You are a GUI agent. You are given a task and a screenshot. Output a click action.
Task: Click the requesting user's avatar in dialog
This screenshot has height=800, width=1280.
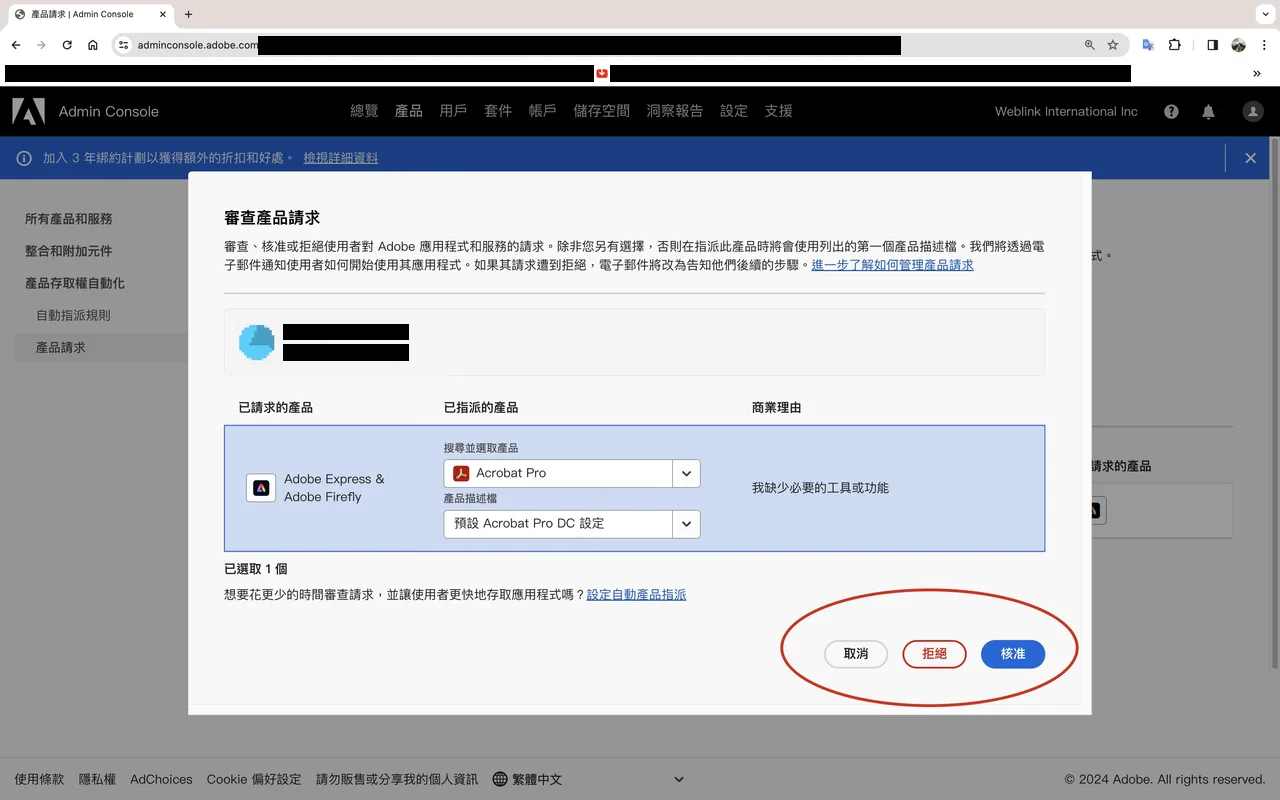(x=257, y=342)
